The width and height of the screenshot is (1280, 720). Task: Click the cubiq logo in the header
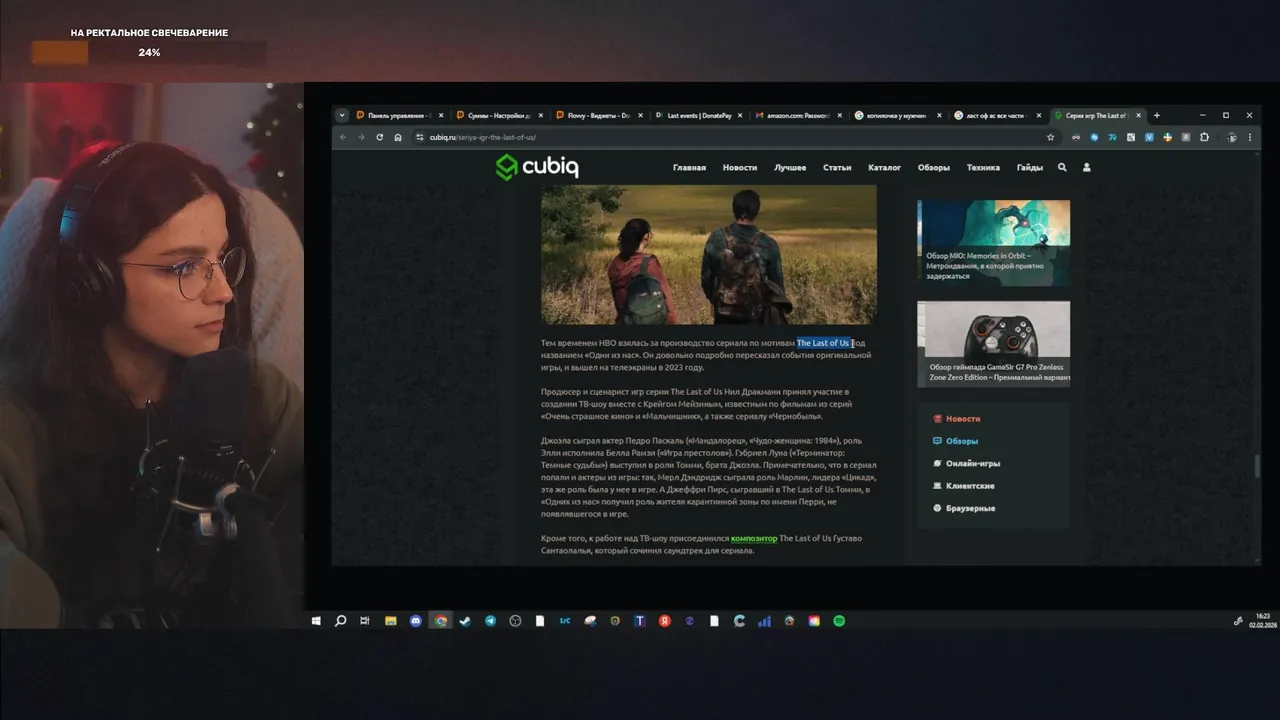(537, 167)
